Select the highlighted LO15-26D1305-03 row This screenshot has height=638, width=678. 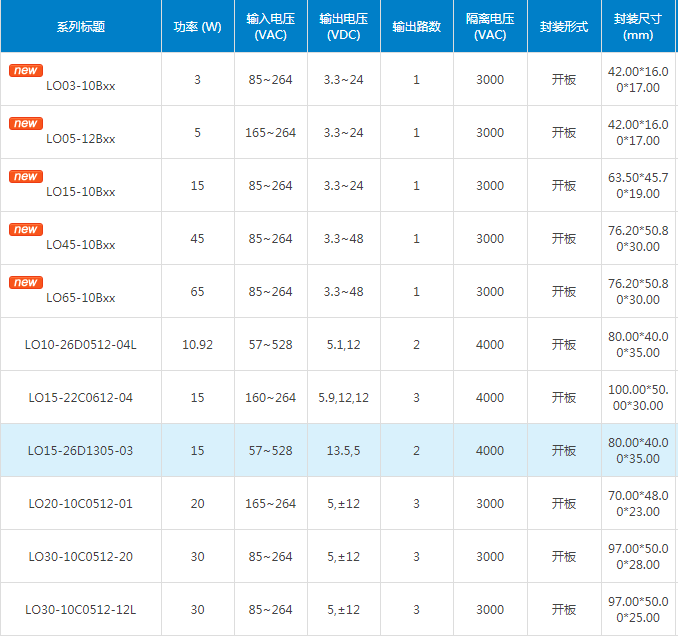80,451
